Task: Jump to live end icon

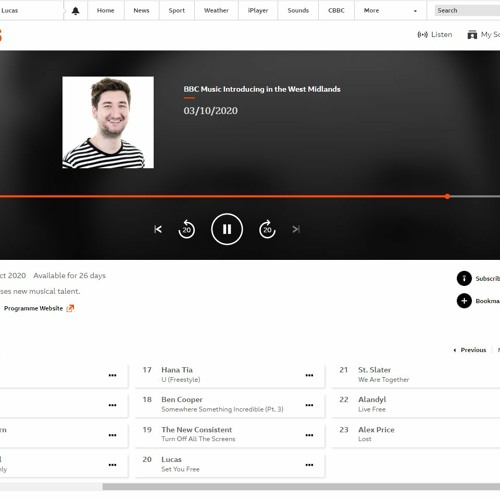Action: pyautogui.click(x=296, y=229)
